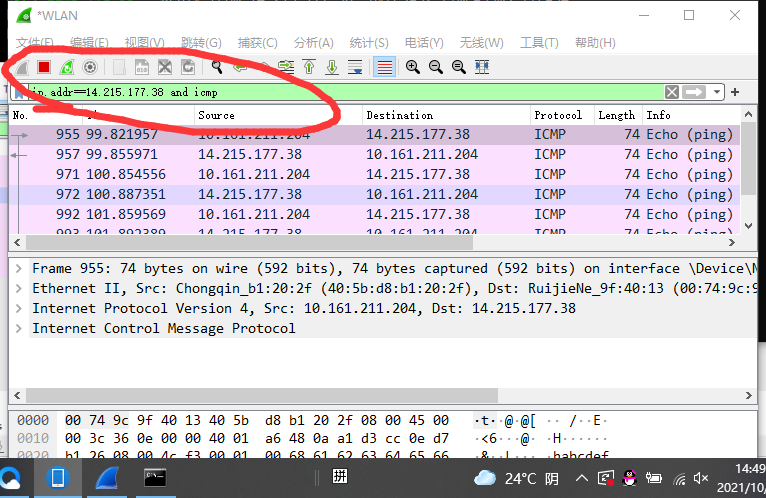
Task: Click the greyed start capture fin icon
Action: coord(21,67)
